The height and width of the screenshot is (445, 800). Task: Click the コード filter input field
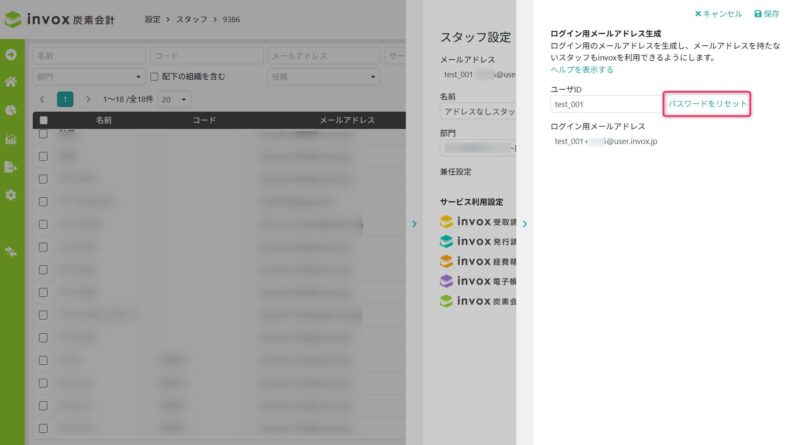pos(207,56)
